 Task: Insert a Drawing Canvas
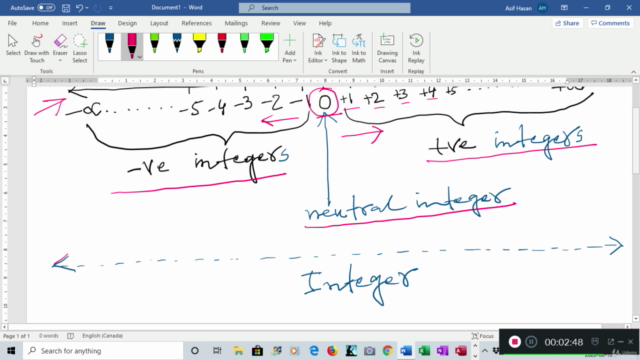387,49
